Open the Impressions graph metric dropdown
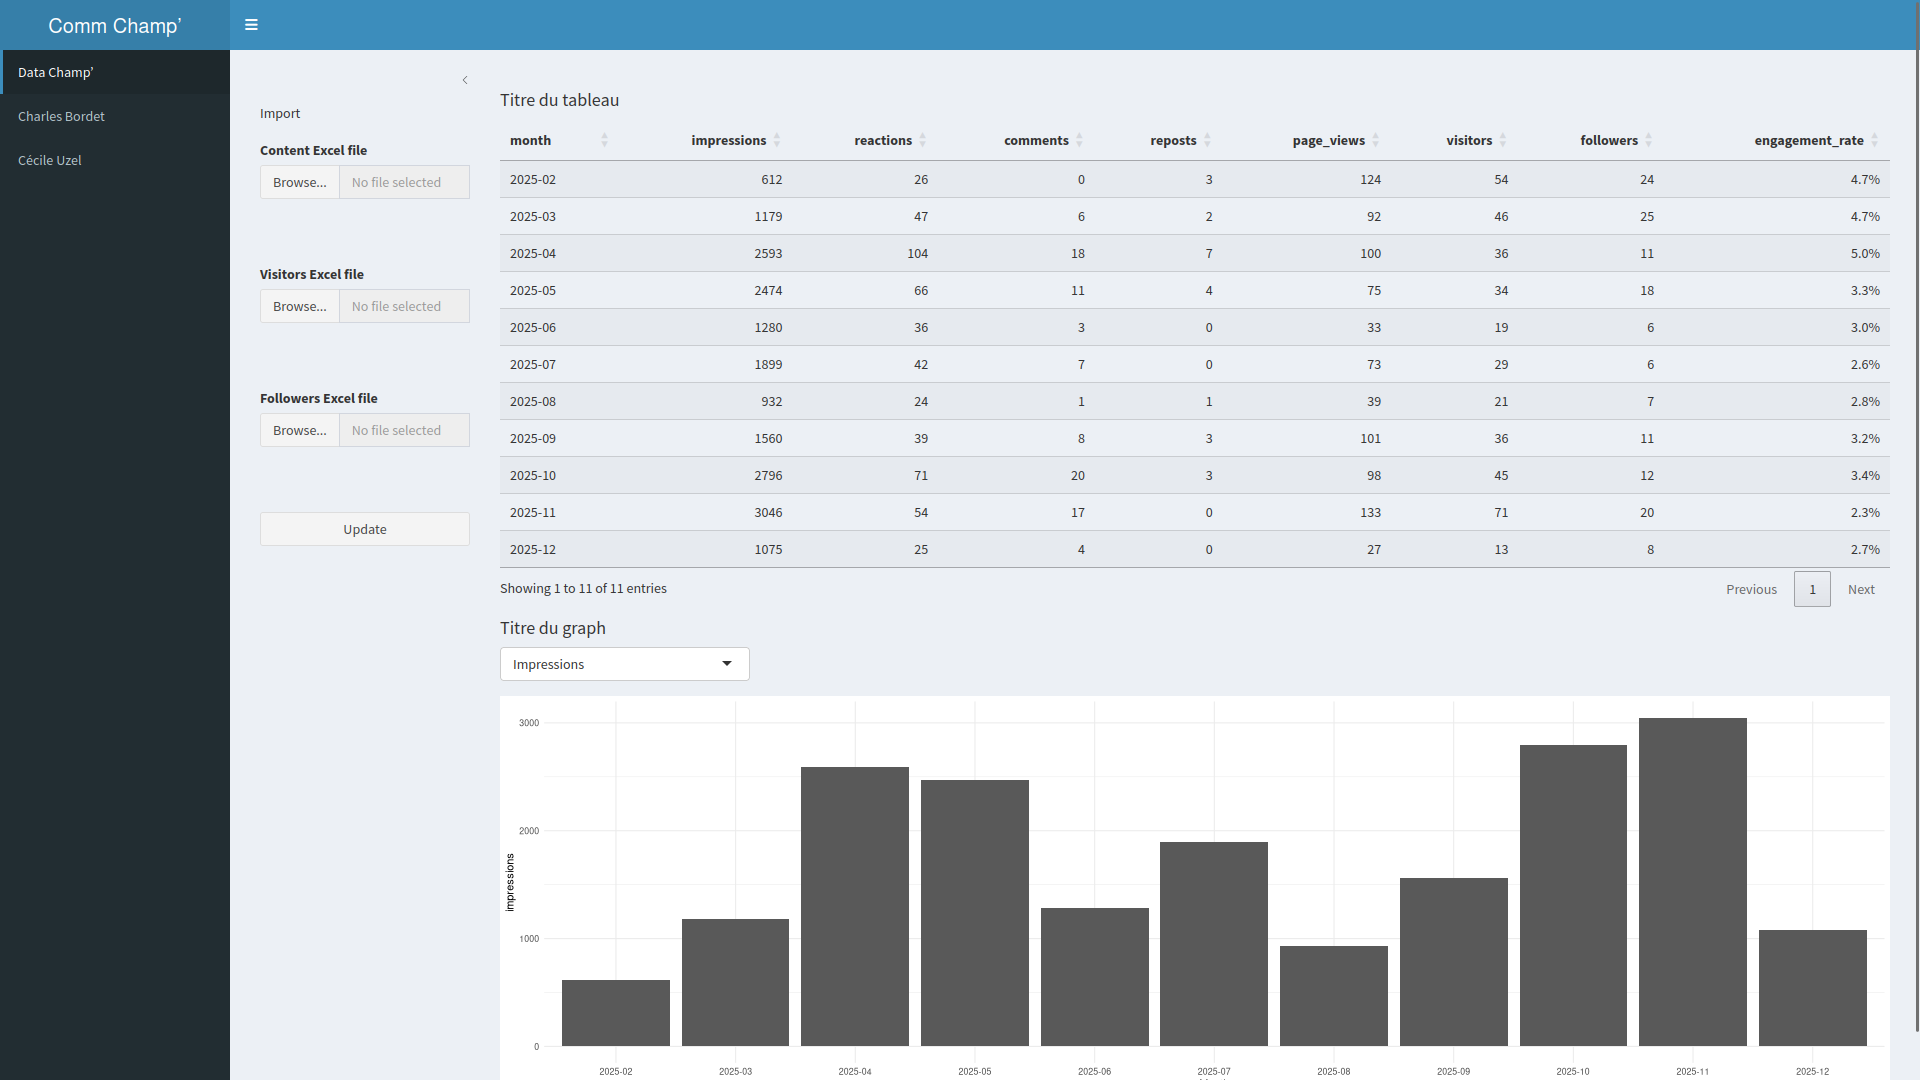 click(x=624, y=664)
